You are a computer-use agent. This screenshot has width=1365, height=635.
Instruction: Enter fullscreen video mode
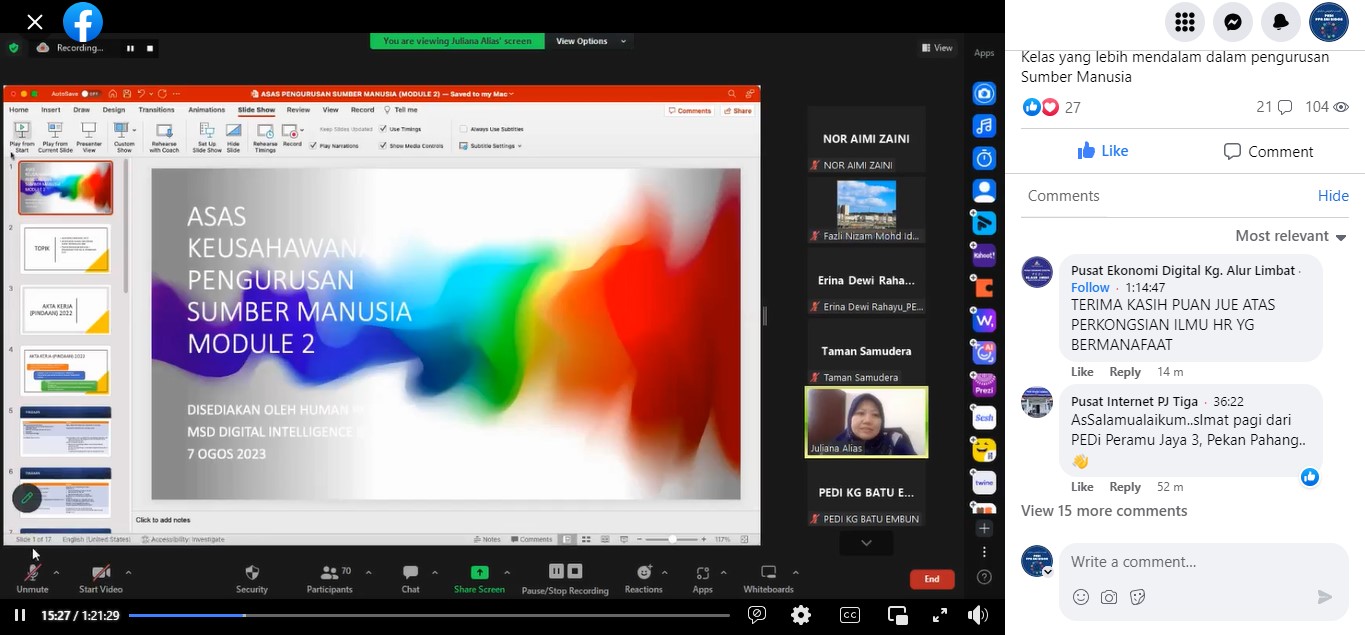click(x=940, y=615)
